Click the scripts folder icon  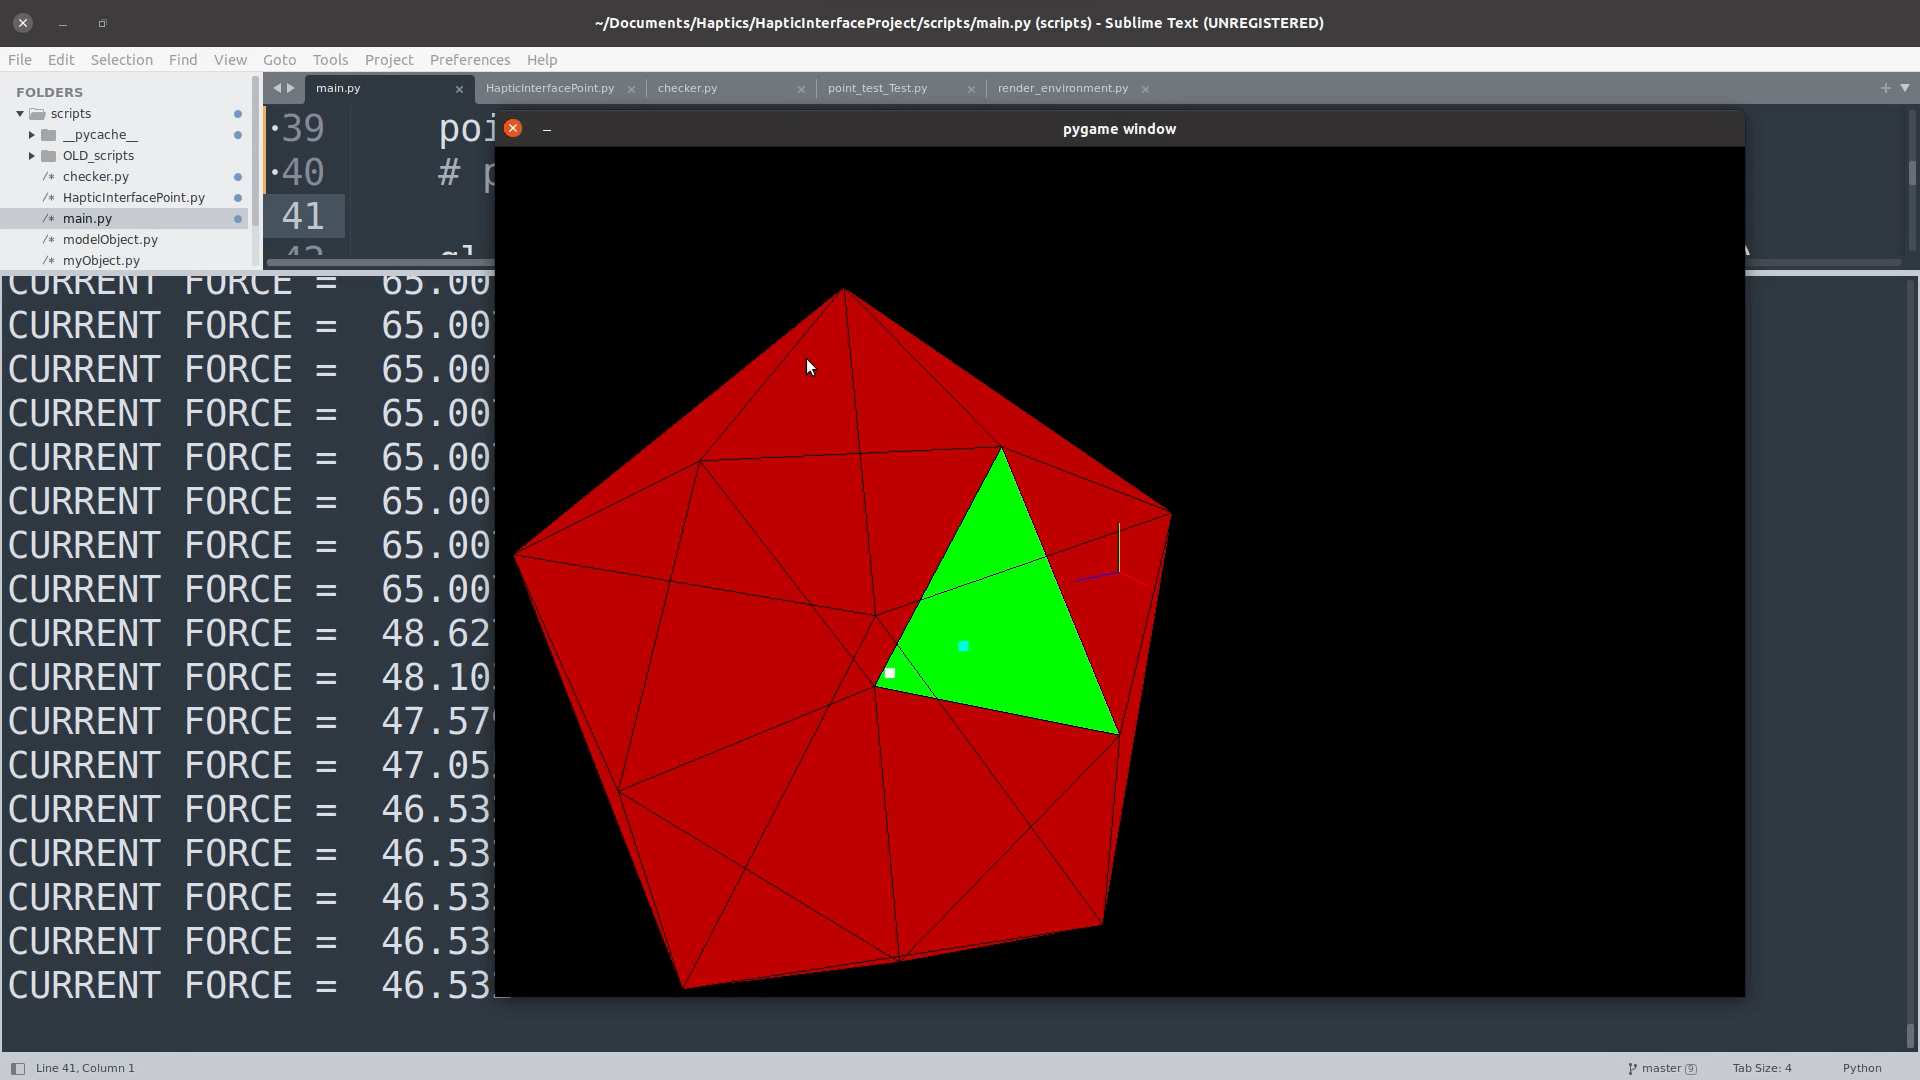pos(38,114)
